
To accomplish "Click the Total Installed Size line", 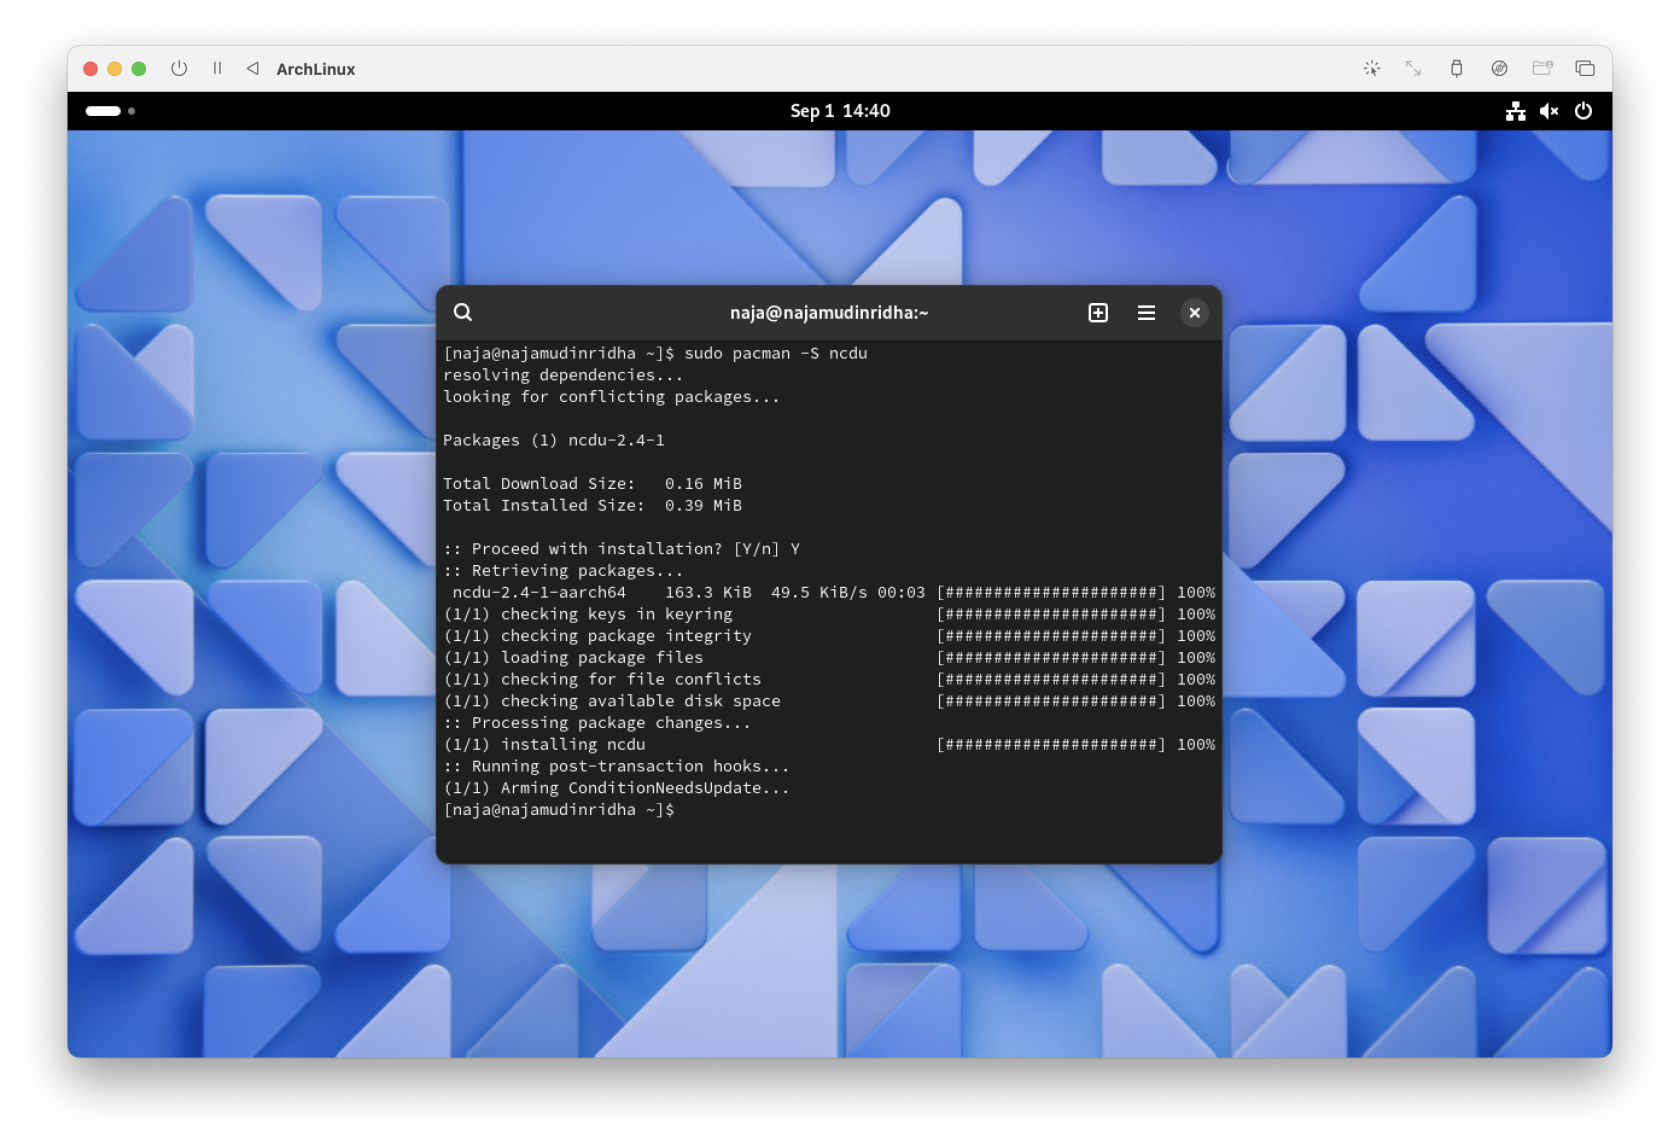I will click(x=592, y=506).
